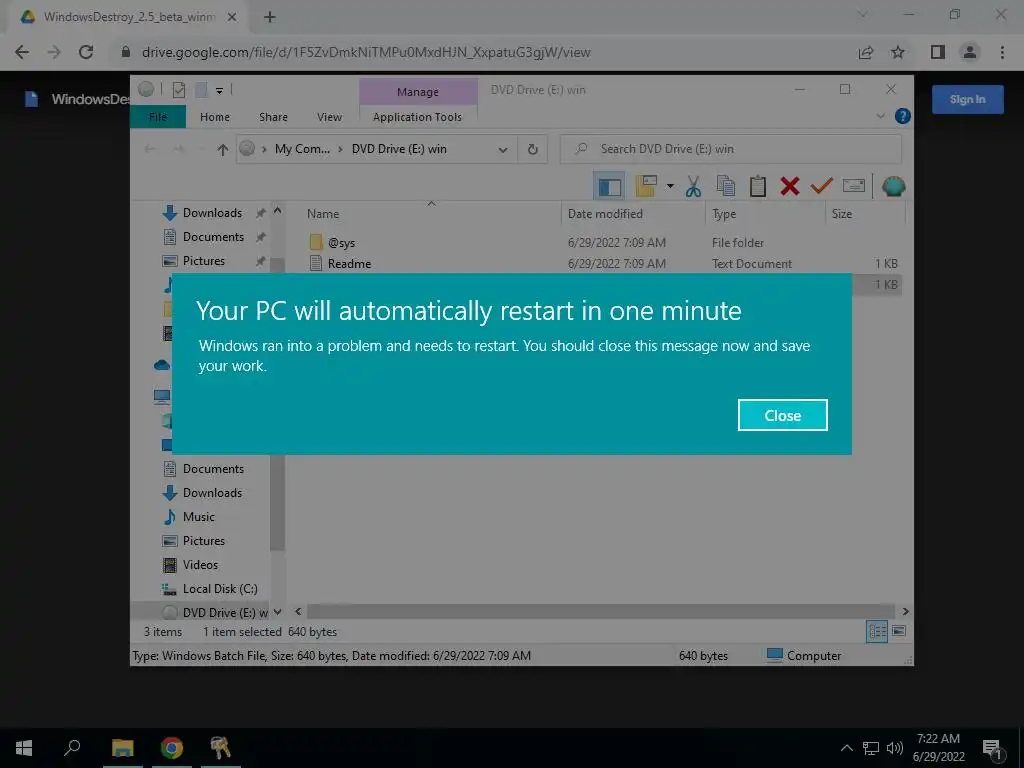Open Pictures under This PC tree

(204, 541)
